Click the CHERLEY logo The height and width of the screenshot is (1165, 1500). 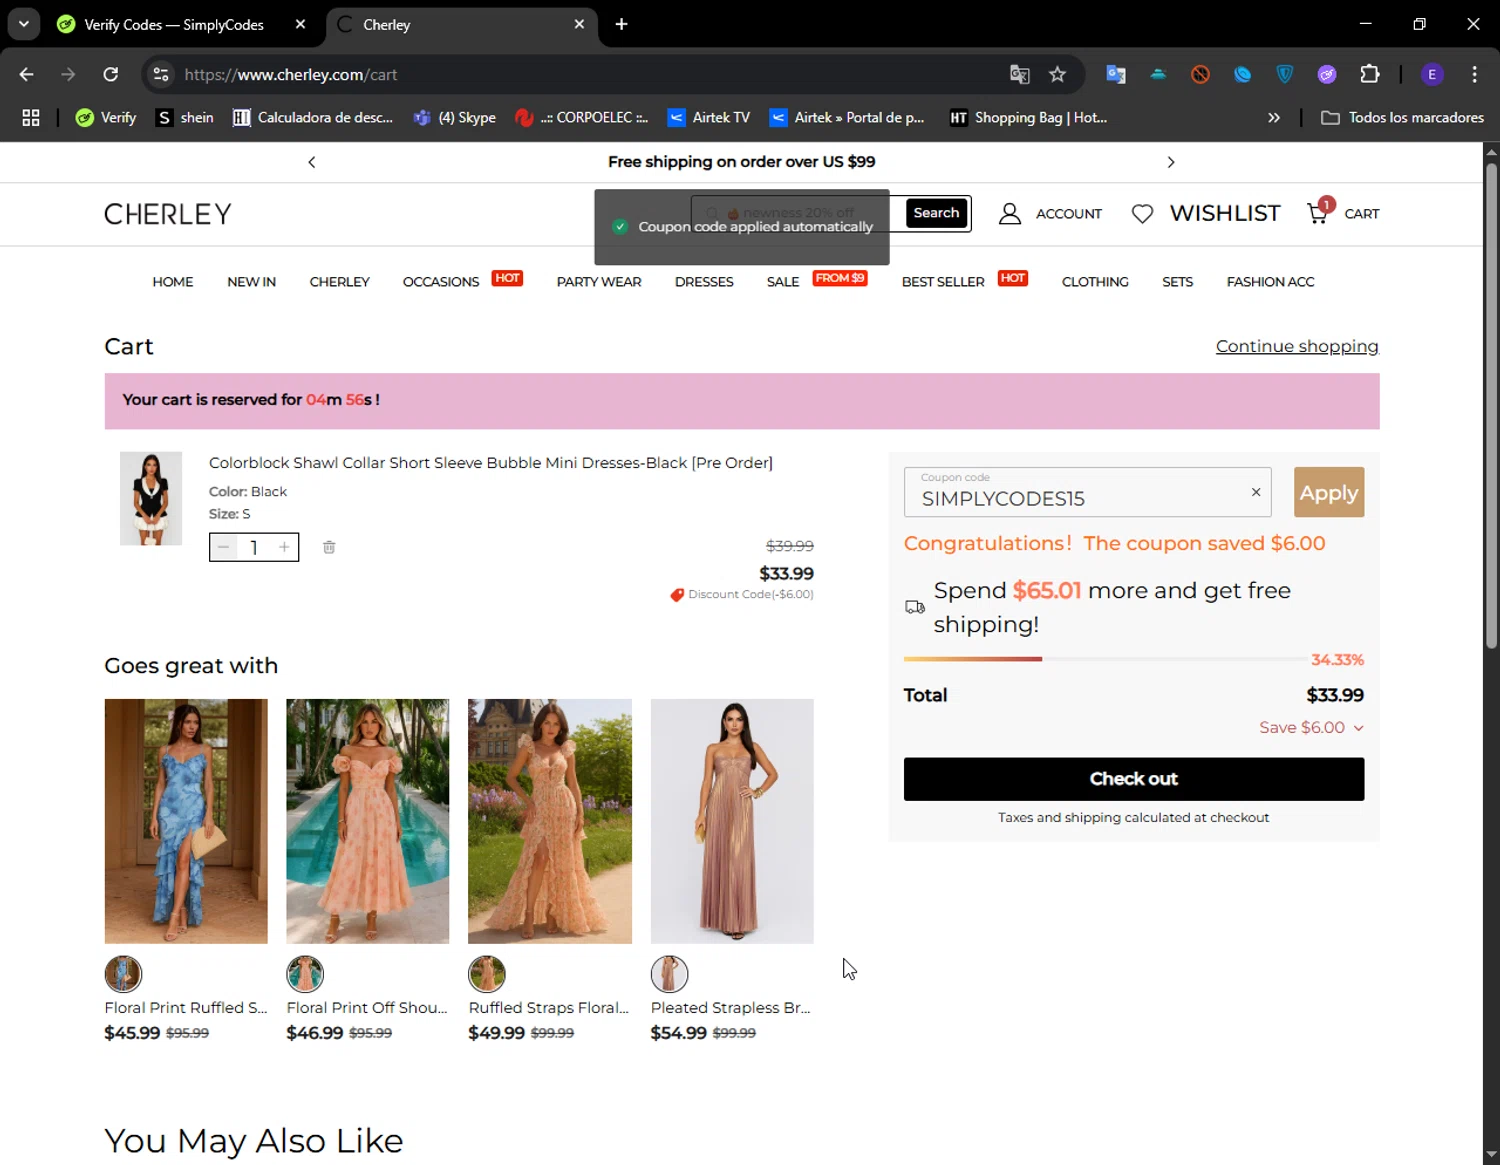[168, 214]
